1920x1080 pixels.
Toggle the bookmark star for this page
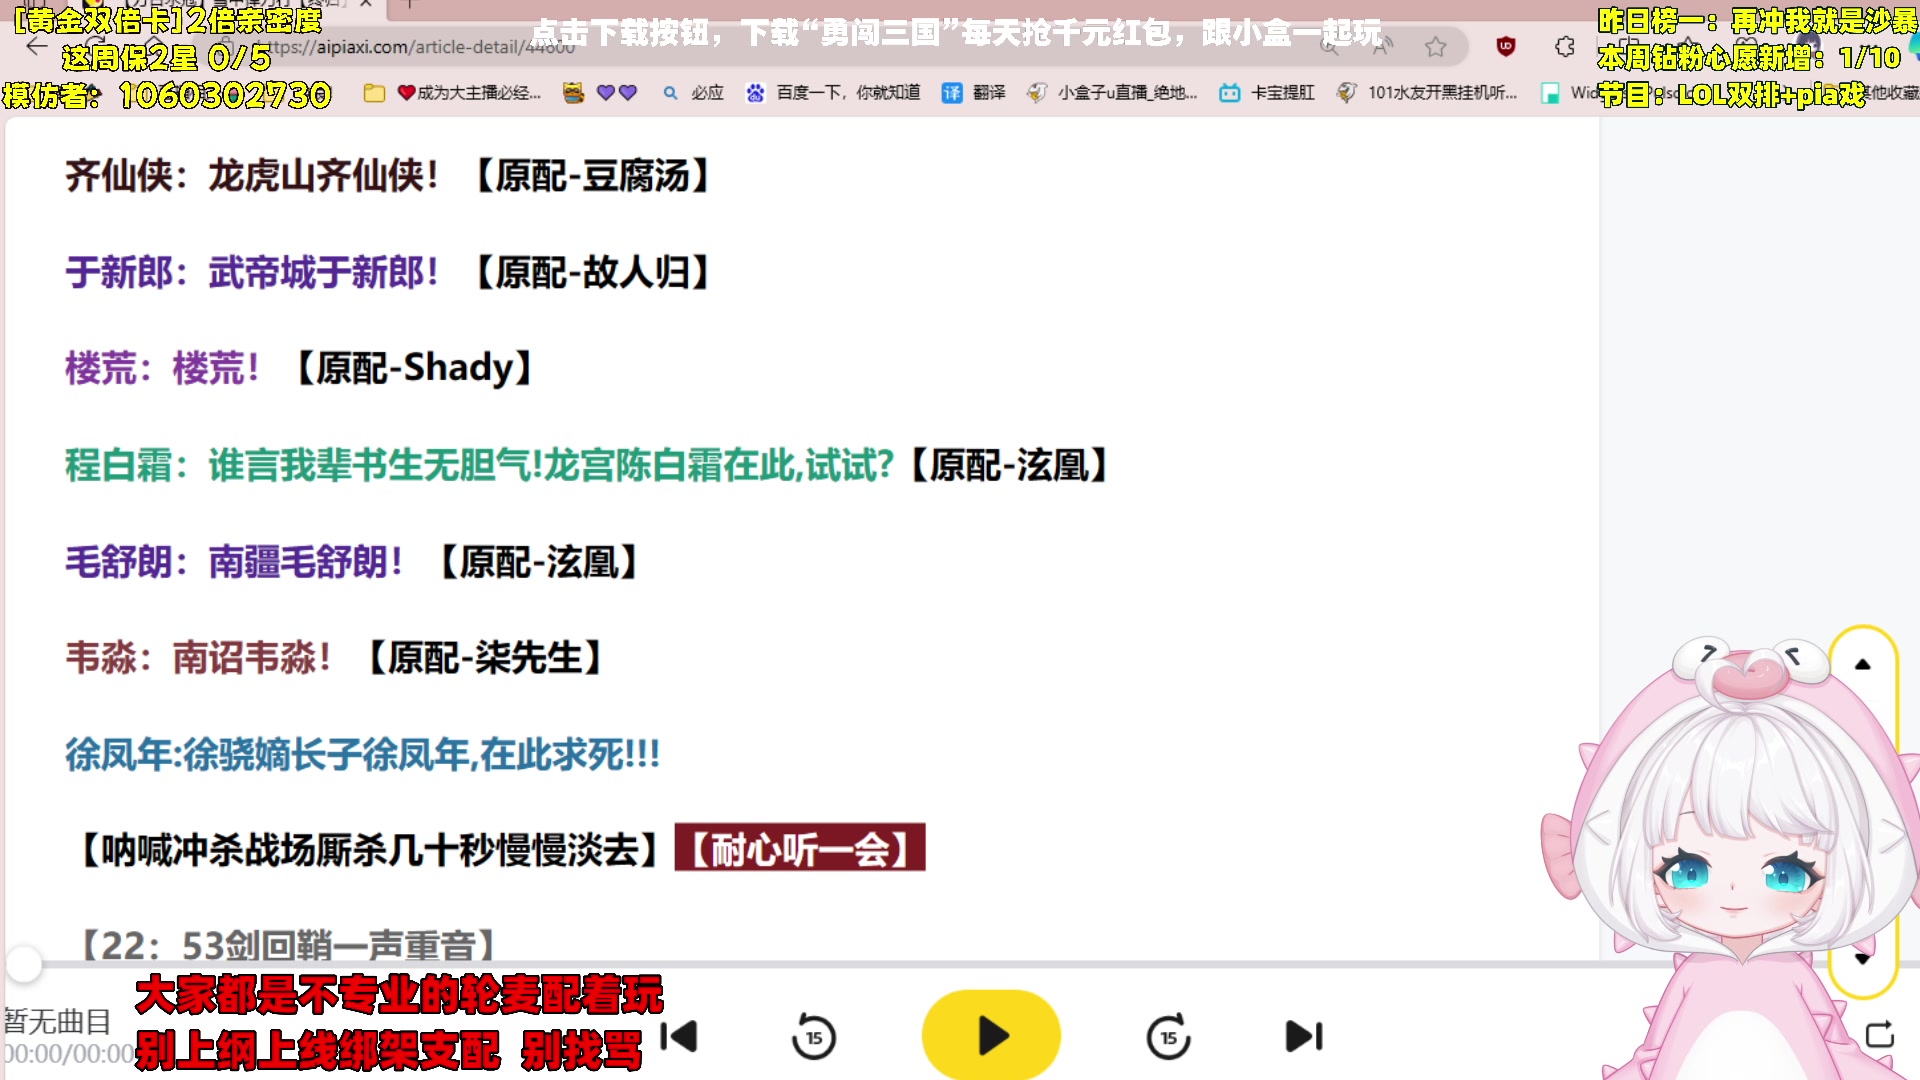(x=1436, y=46)
